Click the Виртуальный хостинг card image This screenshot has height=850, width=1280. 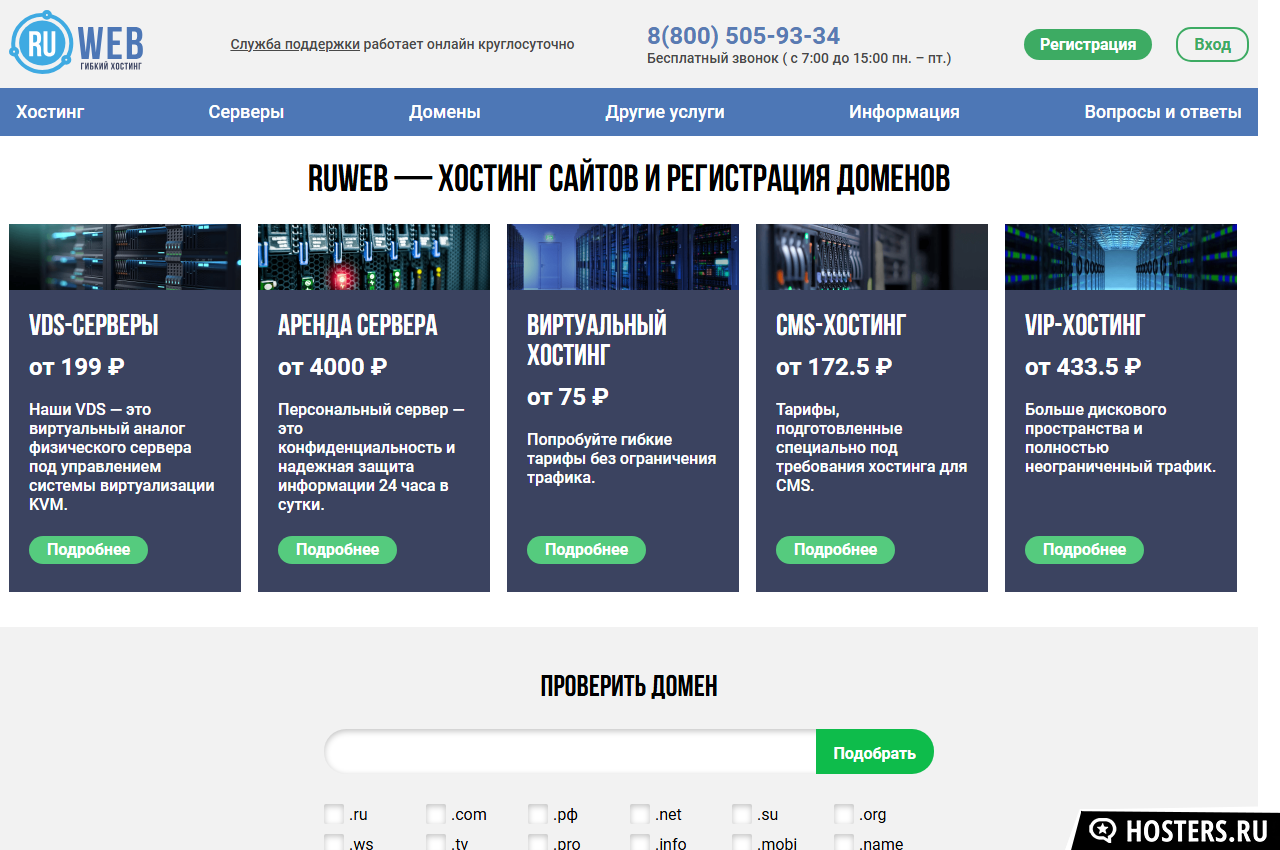click(x=623, y=257)
